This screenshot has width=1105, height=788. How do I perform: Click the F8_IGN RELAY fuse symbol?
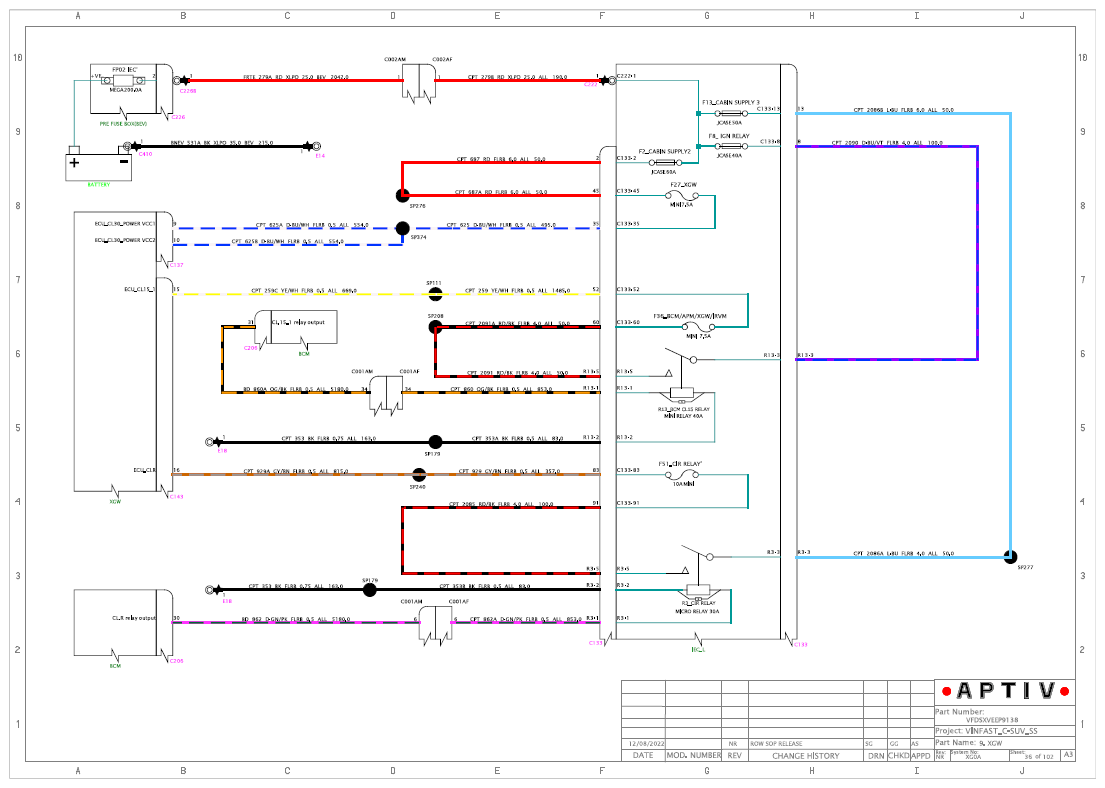(x=731, y=147)
